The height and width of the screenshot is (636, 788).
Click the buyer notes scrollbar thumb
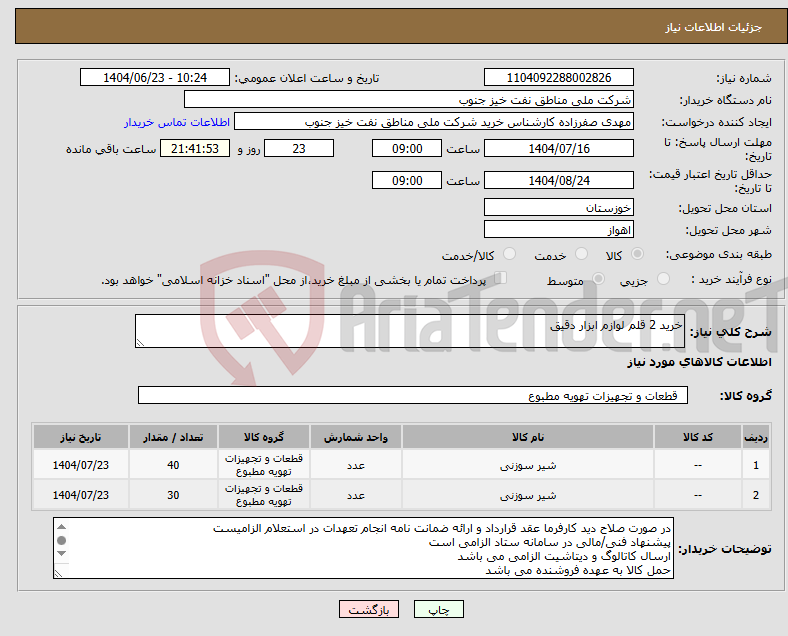coord(61,541)
